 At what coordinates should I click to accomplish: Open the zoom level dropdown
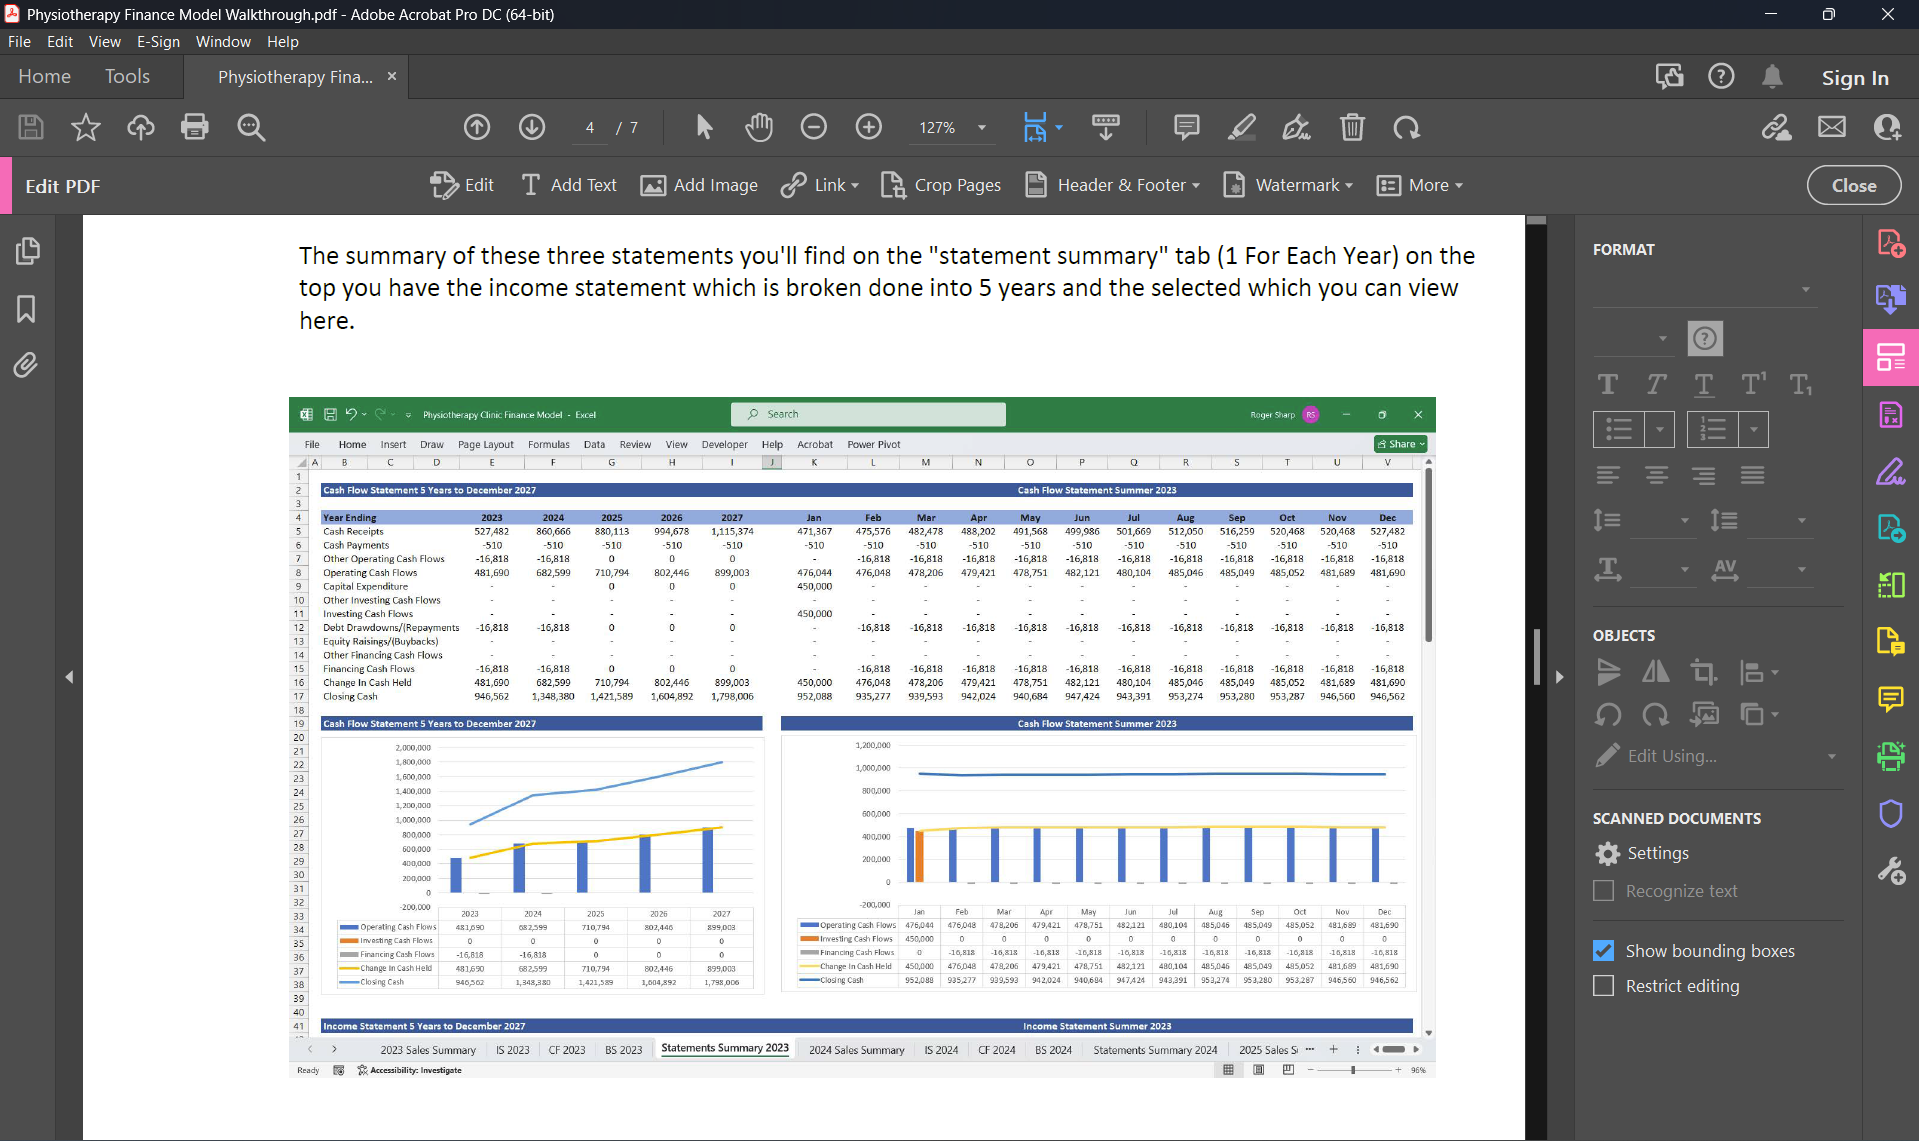(982, 127)
